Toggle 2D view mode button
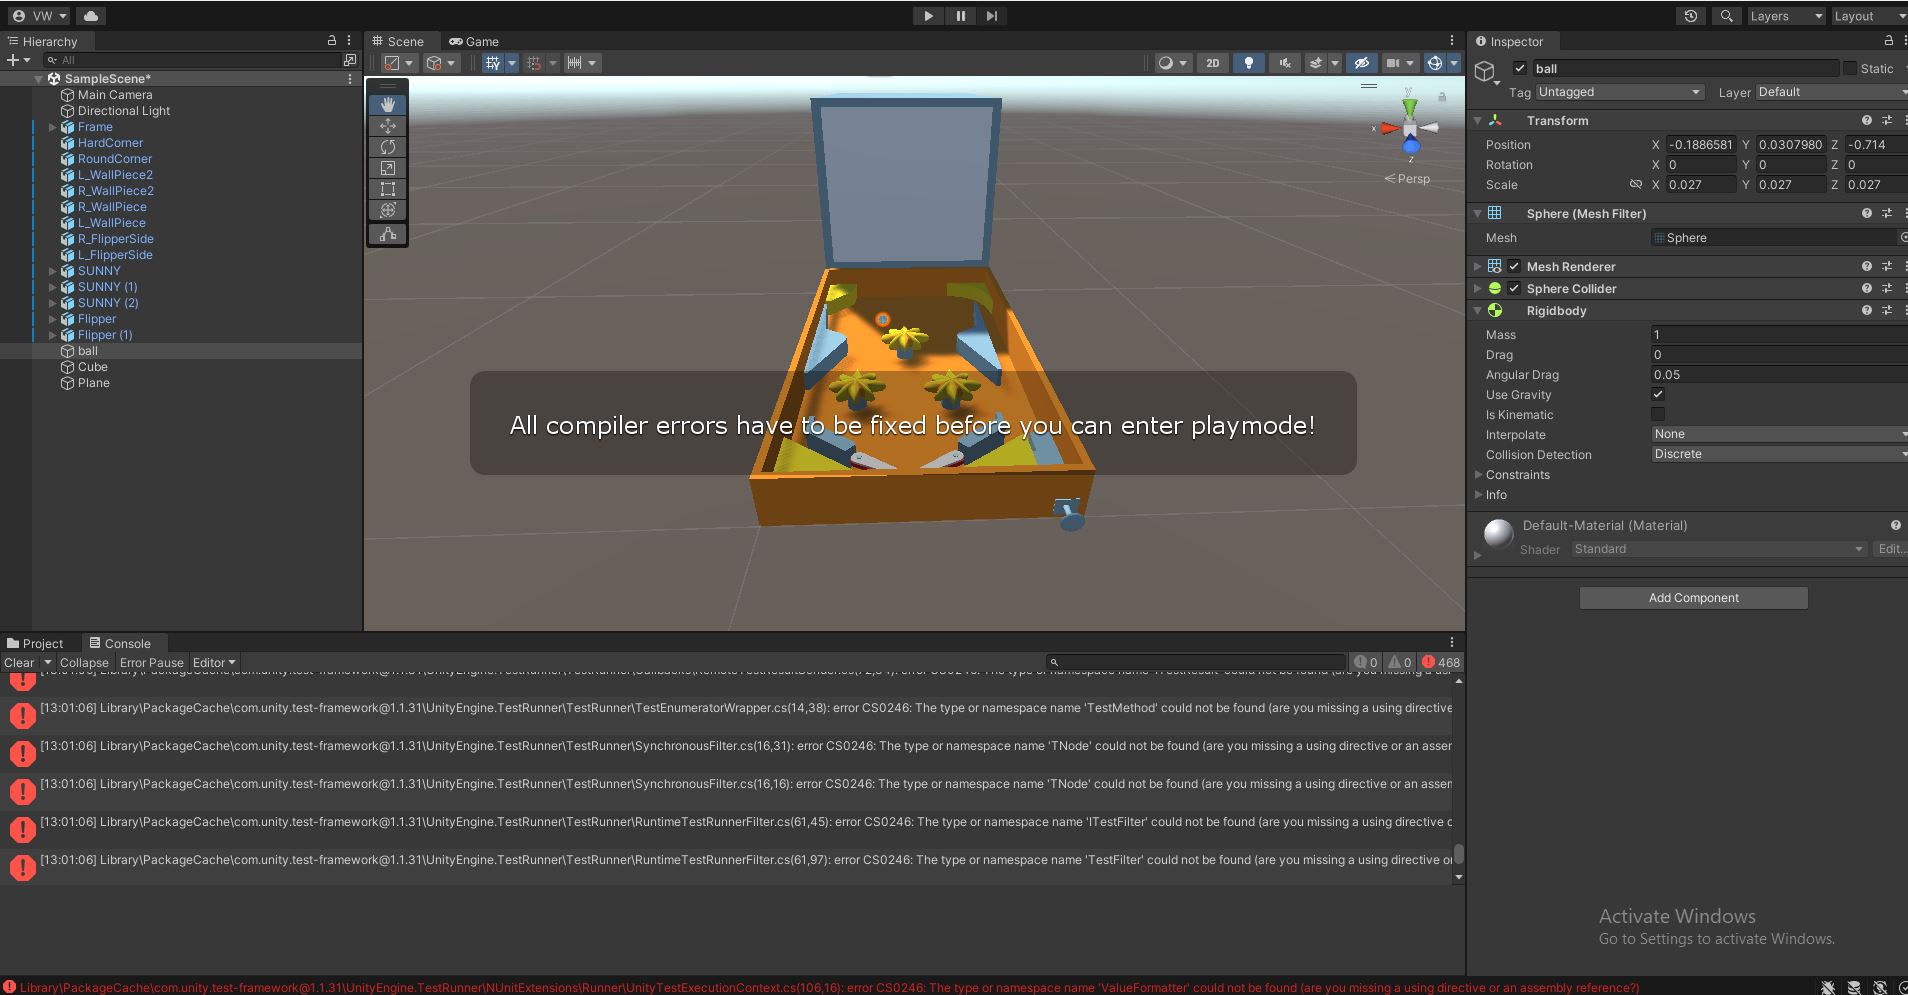Image resolution: width=1908 pixels, height=995 pixels. pyautogui.click(x=1212, y=63)
